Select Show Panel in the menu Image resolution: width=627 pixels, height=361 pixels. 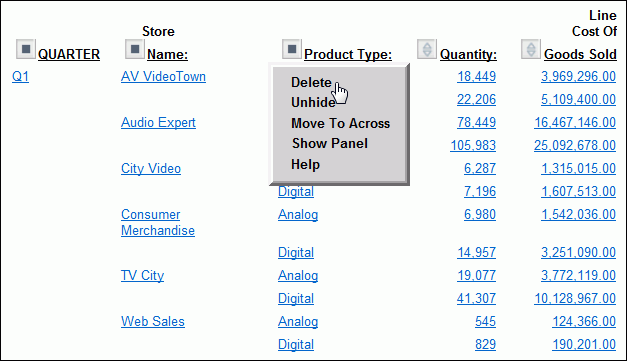[x=329, y=144]
